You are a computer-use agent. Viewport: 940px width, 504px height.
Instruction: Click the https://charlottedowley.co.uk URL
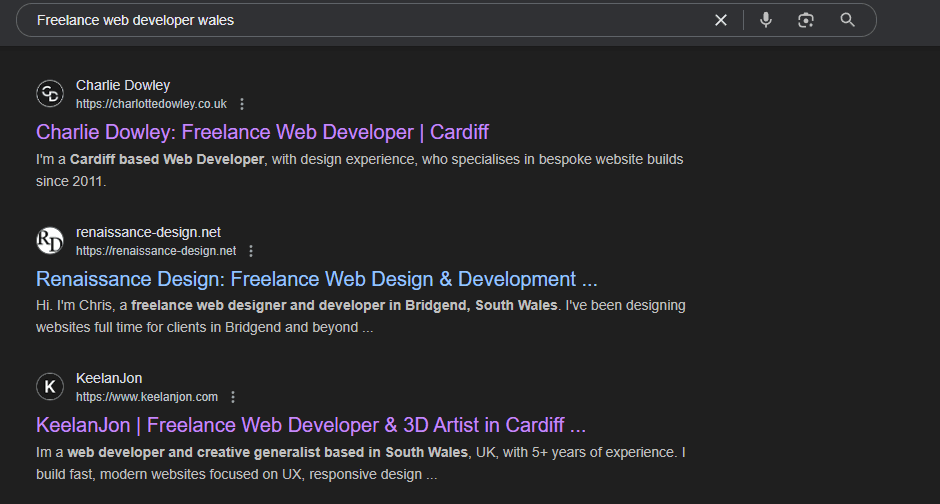tap(151, 104)
